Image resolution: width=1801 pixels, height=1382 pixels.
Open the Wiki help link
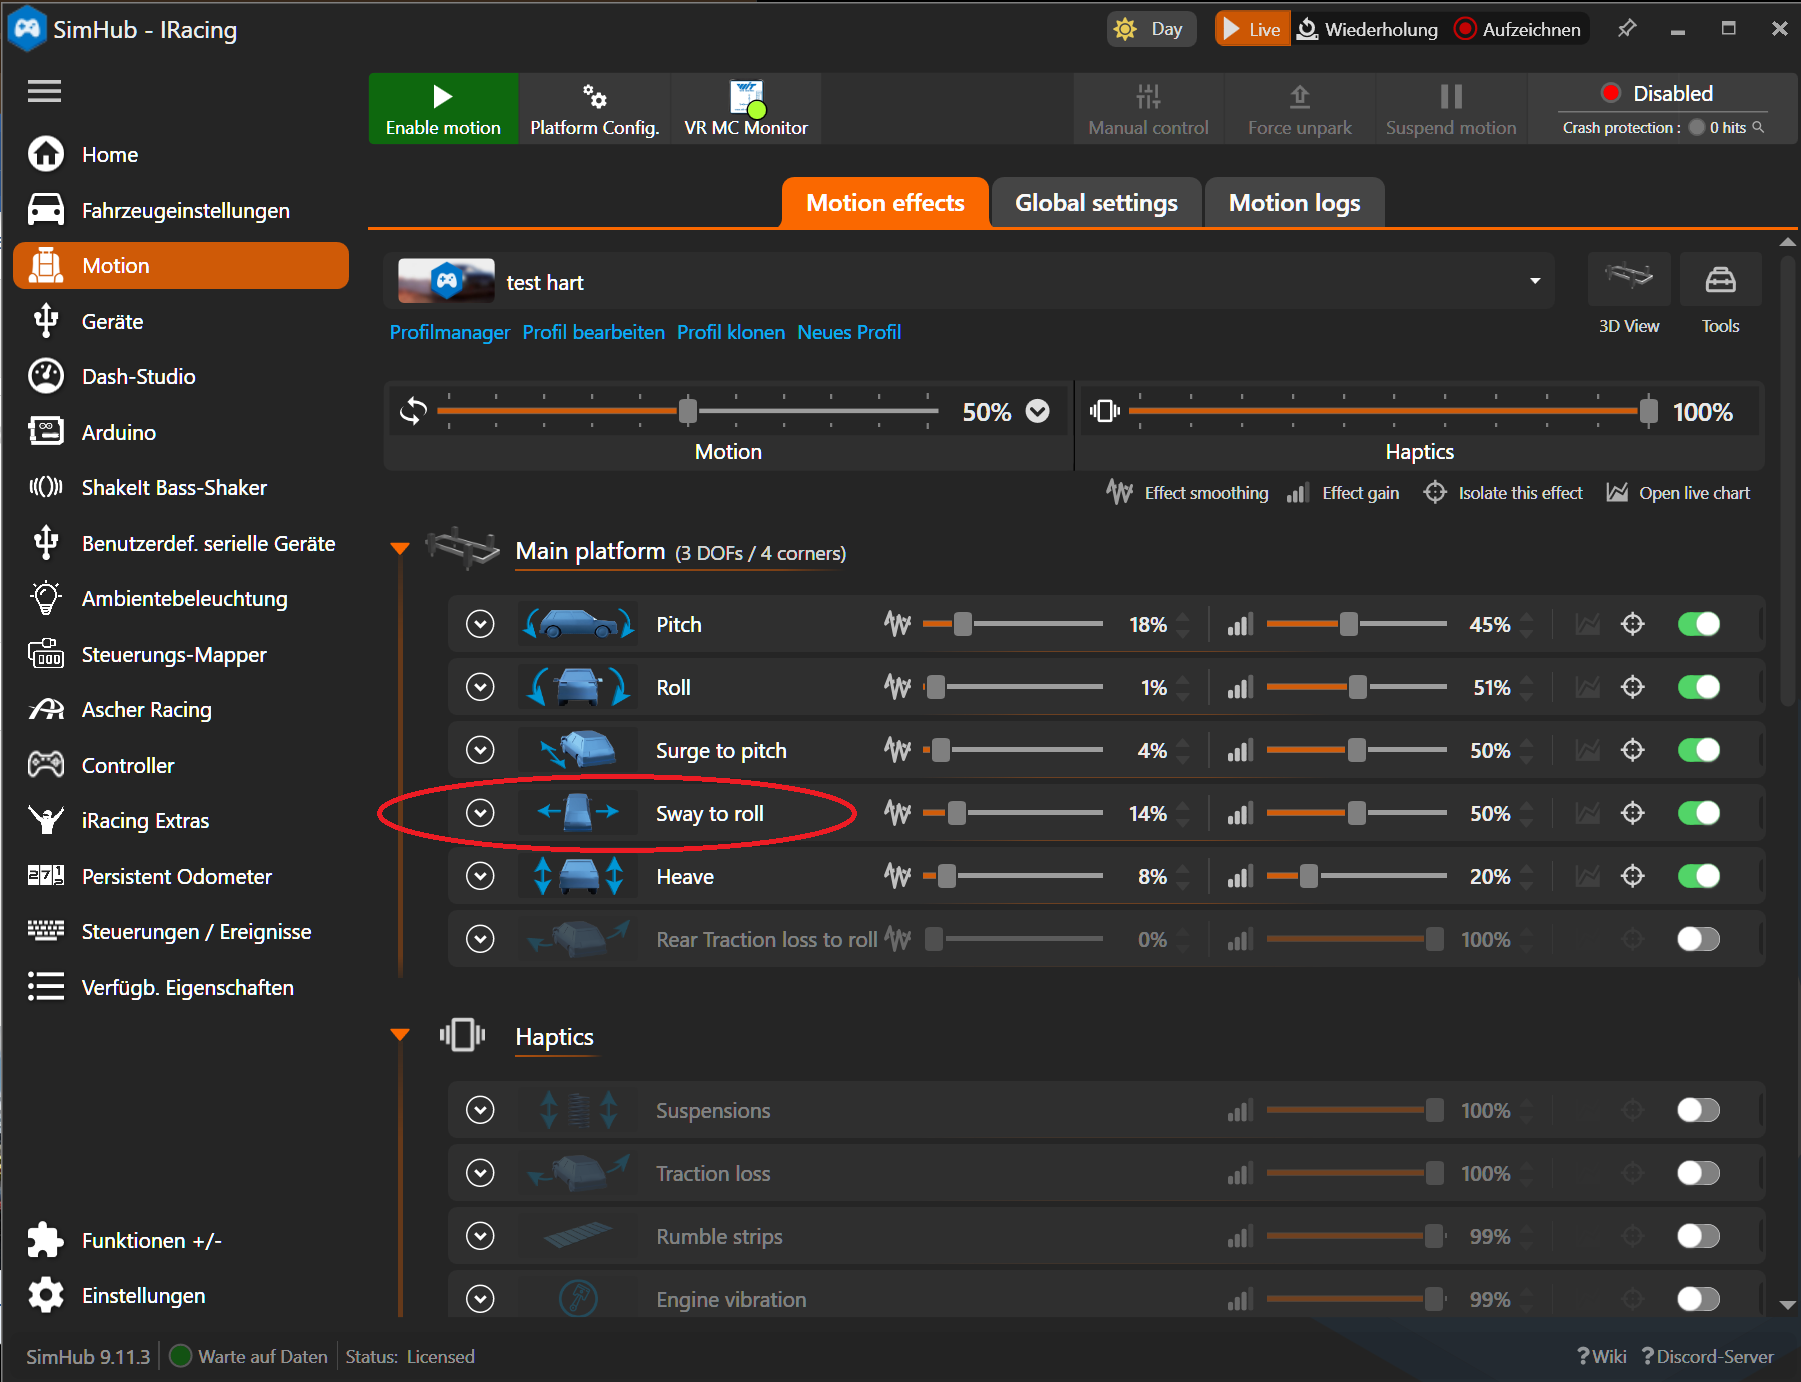pyautogui.click(x=1602, y=1356)
